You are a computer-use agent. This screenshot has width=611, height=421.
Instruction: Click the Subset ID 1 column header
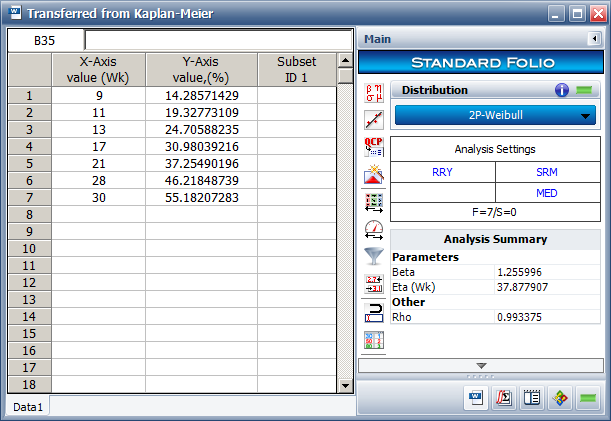coord(296,70)
